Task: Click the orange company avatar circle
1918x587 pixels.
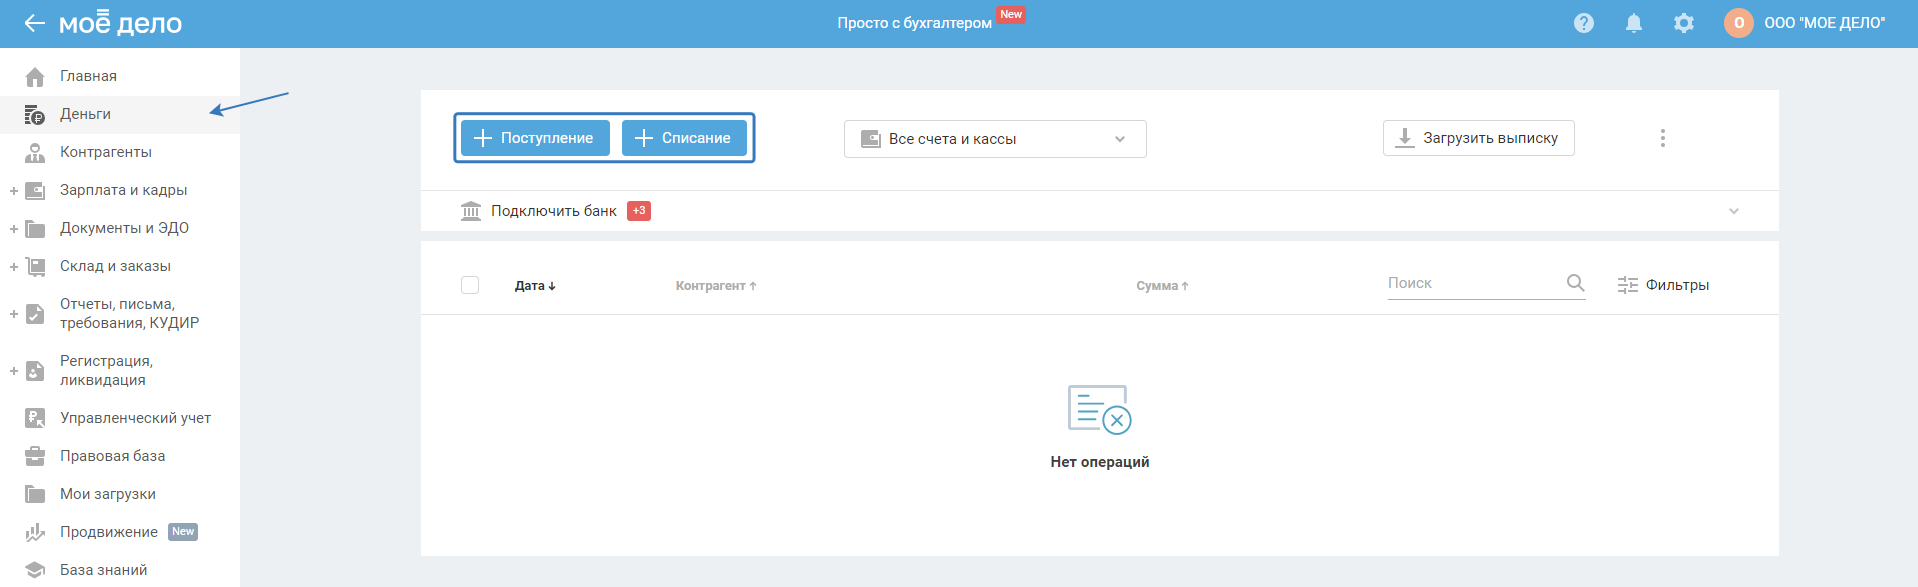Action: [1739, 23]
